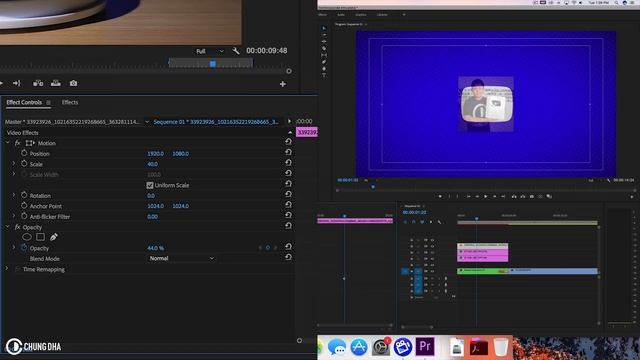Expand the Scale parameter
This screenshot has width=640, height=360.
(14, 164)
